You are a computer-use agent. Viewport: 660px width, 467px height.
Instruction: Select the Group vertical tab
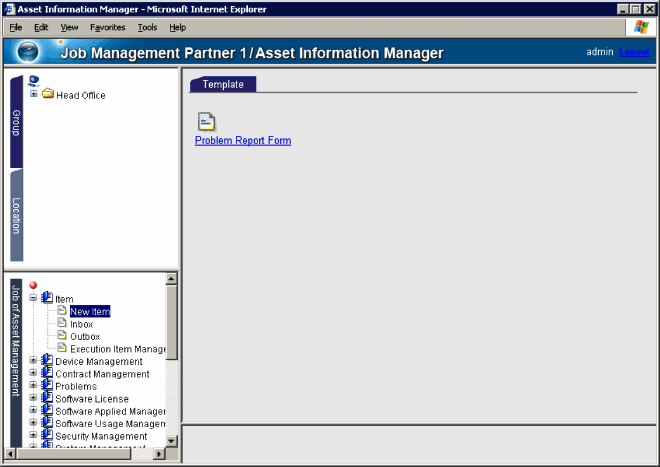click(16, 122)
